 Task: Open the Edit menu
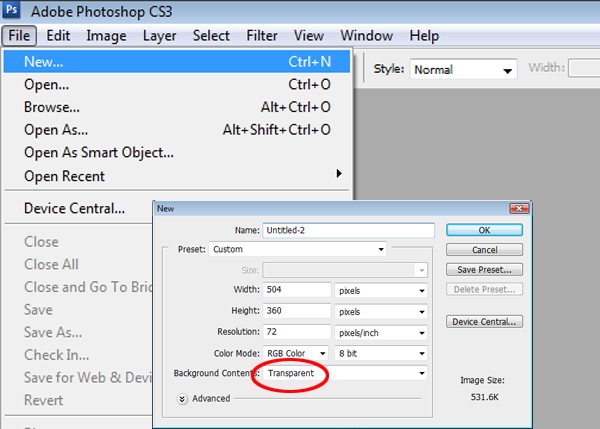click(x=58, y=36)
